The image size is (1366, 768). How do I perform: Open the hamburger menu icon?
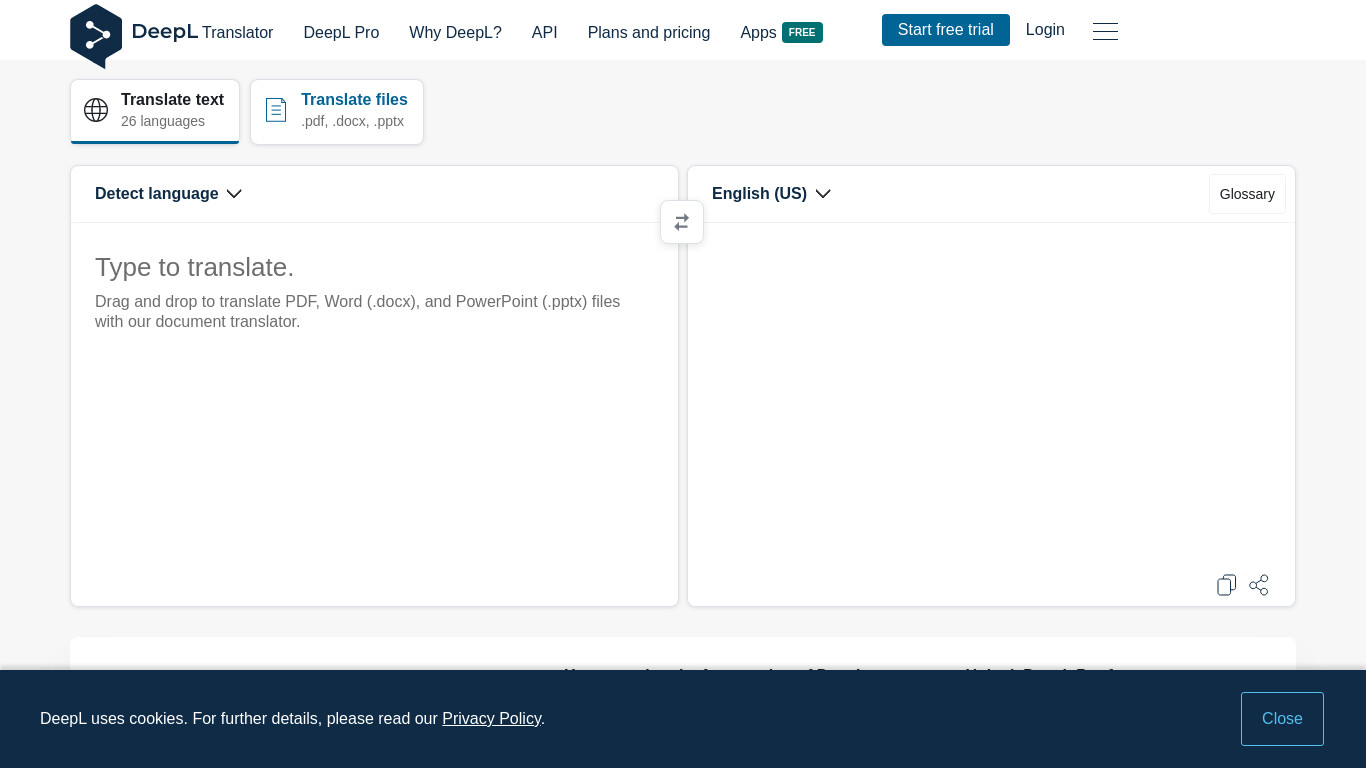[x=1105, y=31]
